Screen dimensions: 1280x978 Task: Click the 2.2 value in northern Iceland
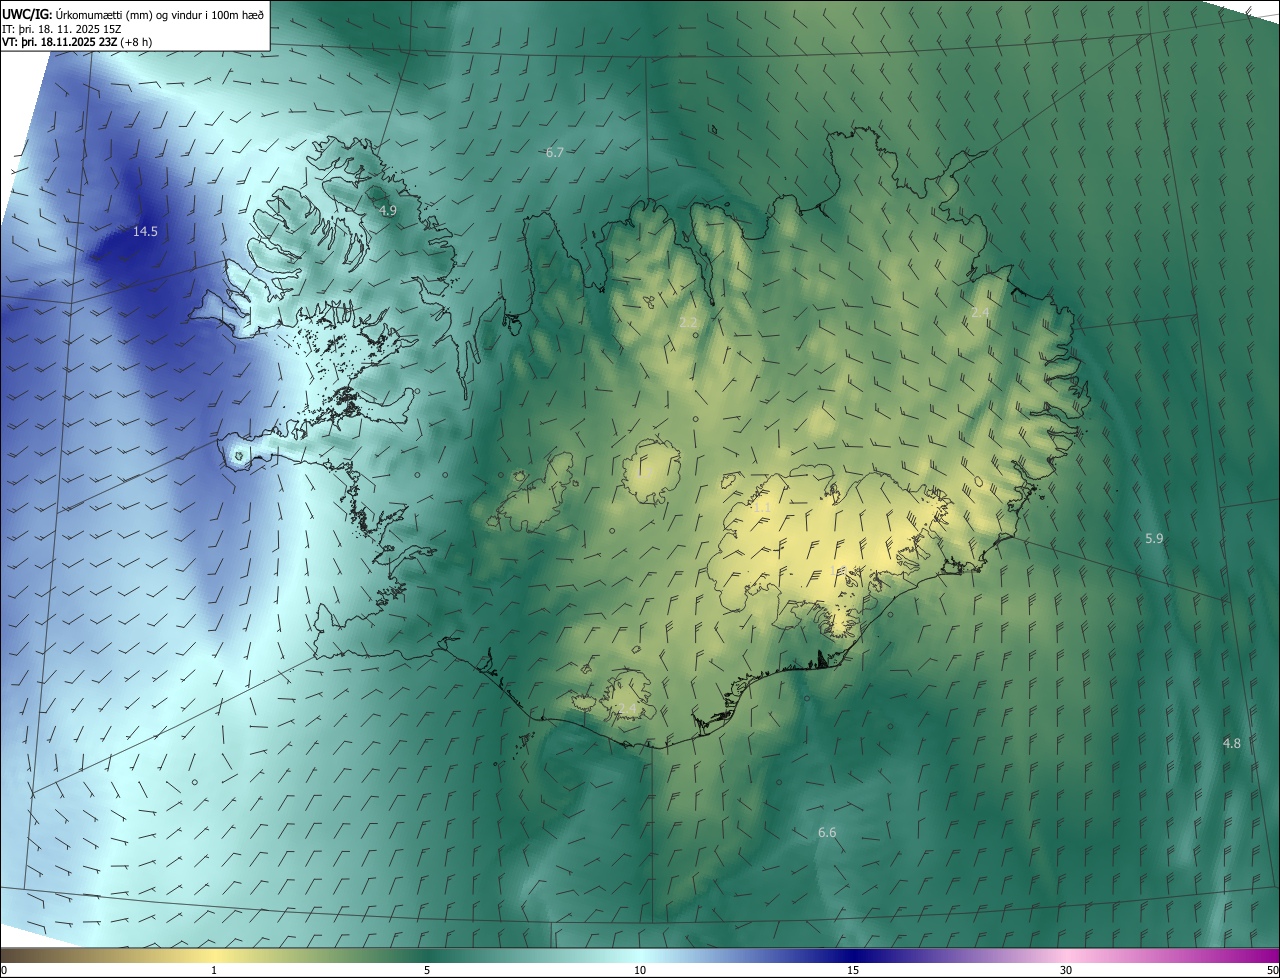[688, 322]
